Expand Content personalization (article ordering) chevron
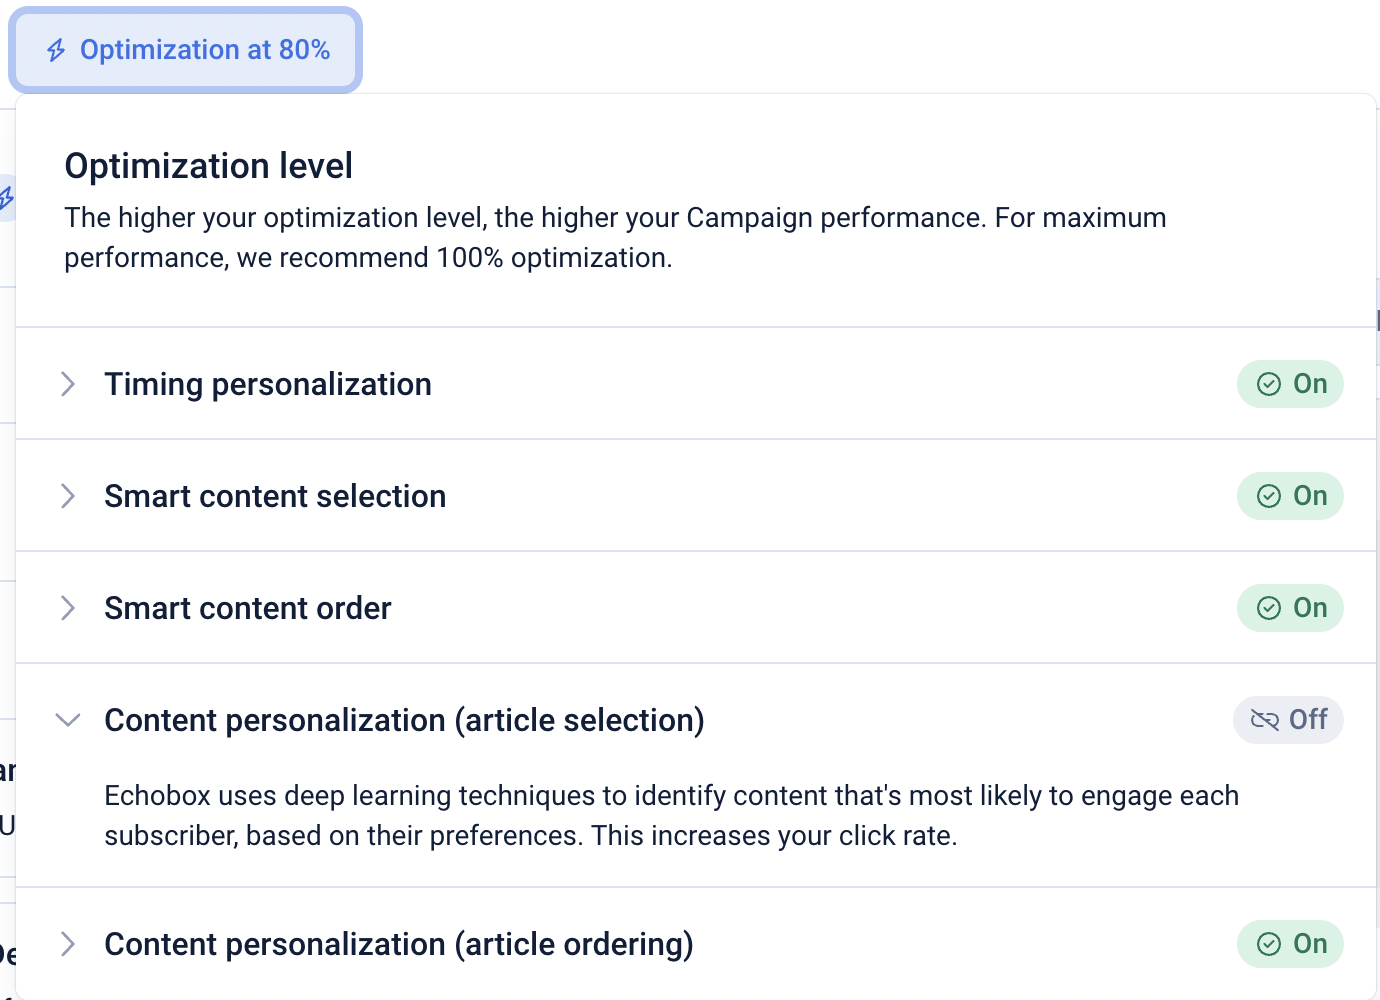 [68, 944]
